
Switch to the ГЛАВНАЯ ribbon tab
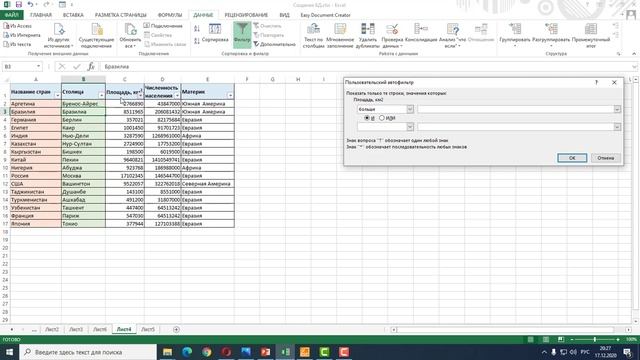[41, 15]
